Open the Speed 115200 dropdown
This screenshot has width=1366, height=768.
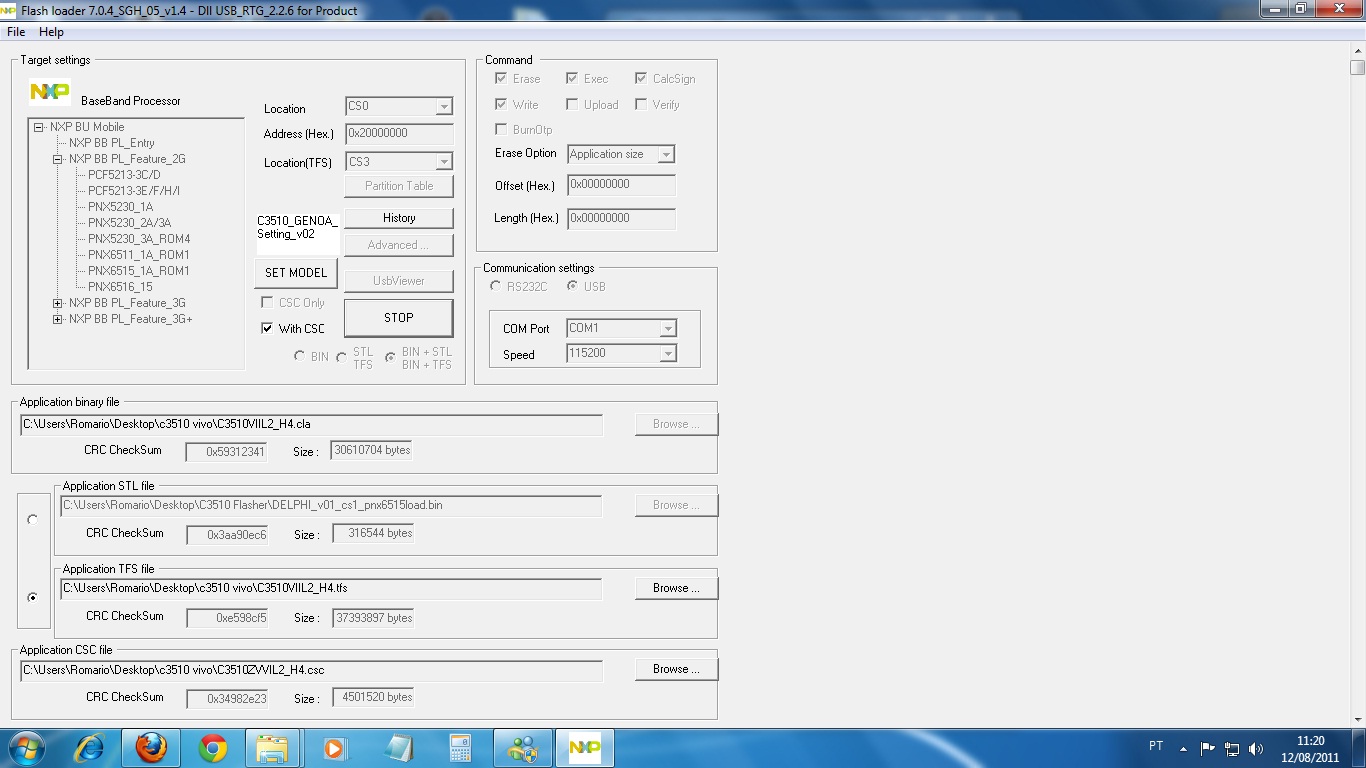[x=668, y=353]
